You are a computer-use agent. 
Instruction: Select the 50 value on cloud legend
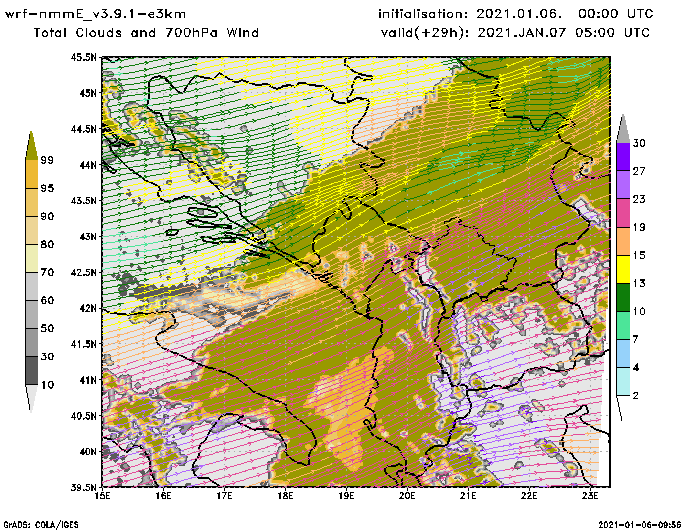(47, 328)
